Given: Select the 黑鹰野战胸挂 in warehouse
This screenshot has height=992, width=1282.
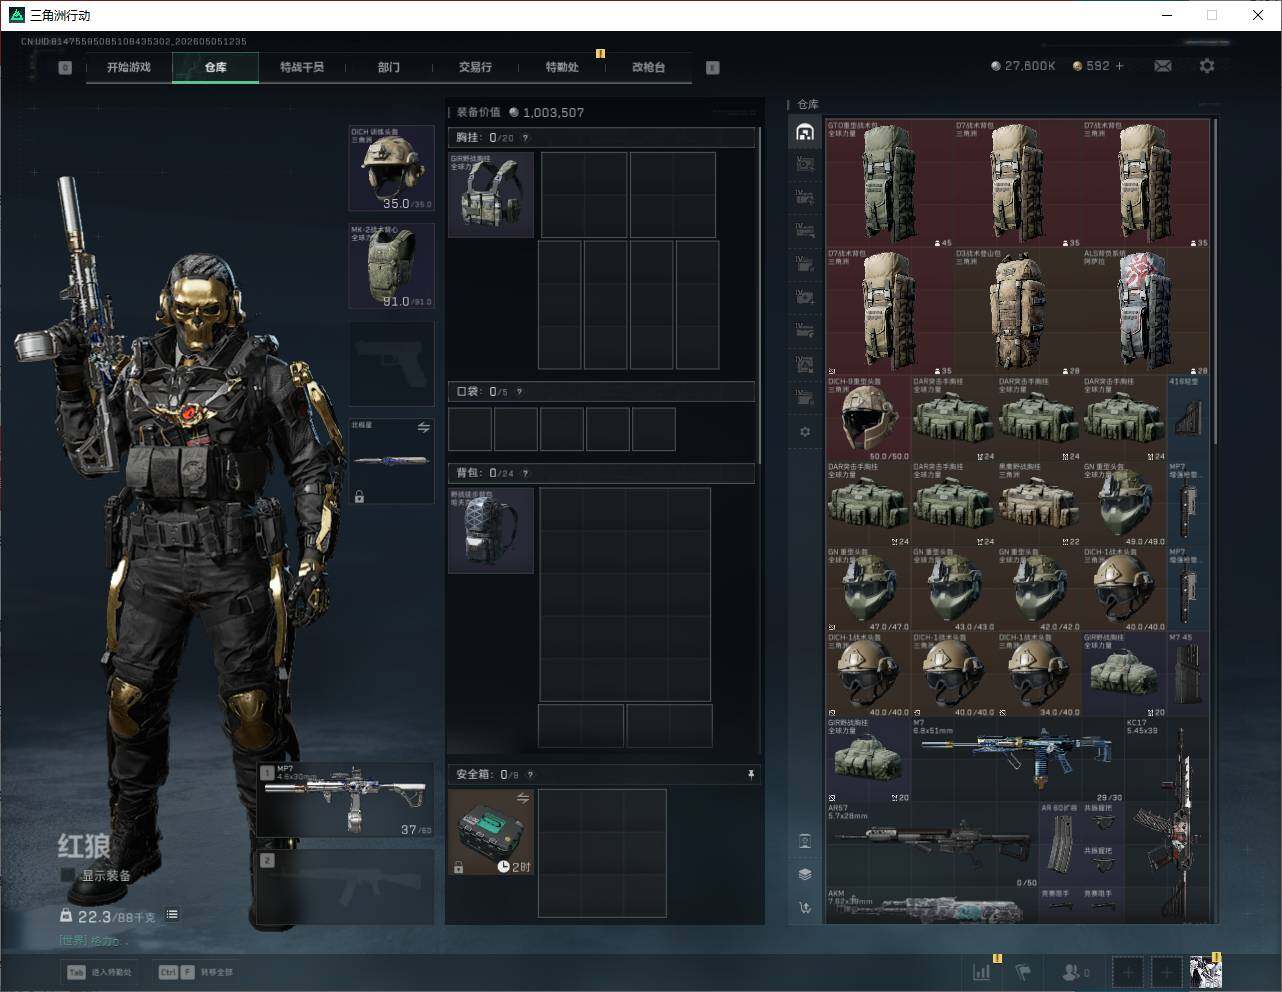Looking at the screenshot, I should coord(1039,504).
